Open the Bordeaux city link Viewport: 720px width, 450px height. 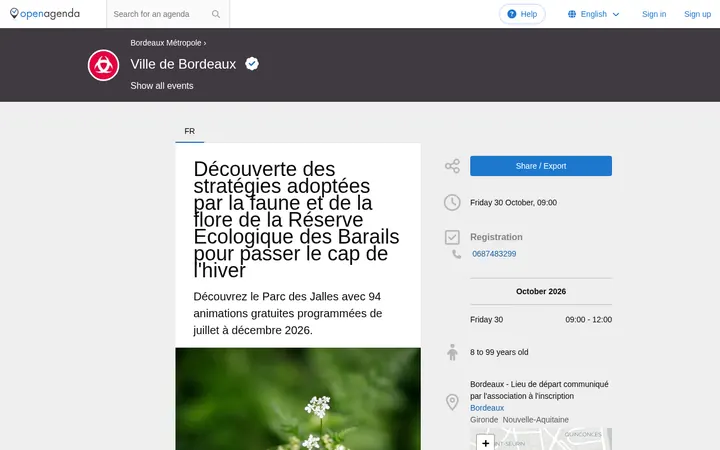[x=487, y=408]
